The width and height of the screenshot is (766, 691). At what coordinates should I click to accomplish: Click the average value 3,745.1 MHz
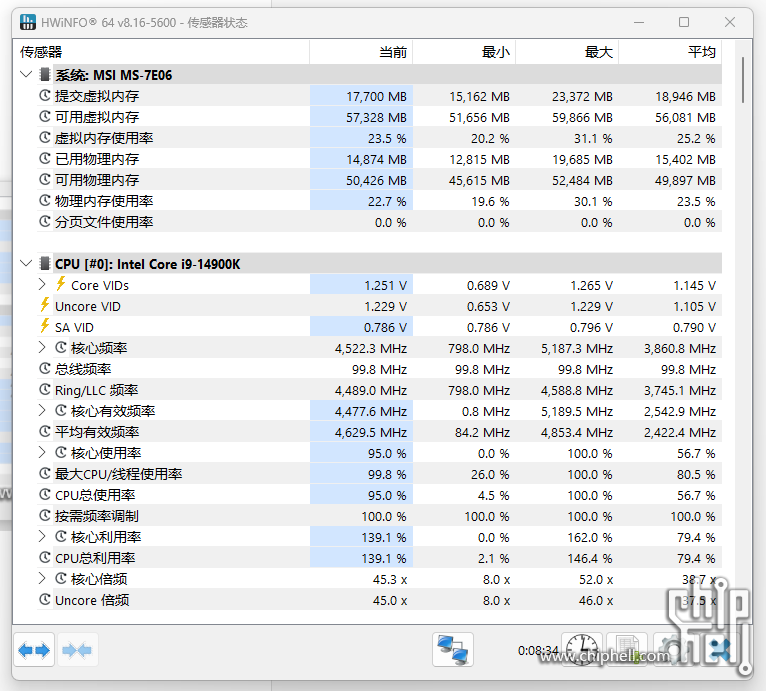(680, 390)
